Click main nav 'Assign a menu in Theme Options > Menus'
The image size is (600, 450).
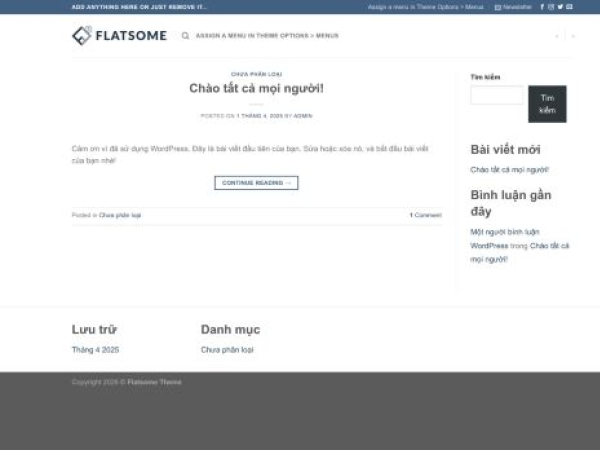click(x=267, y=36)
